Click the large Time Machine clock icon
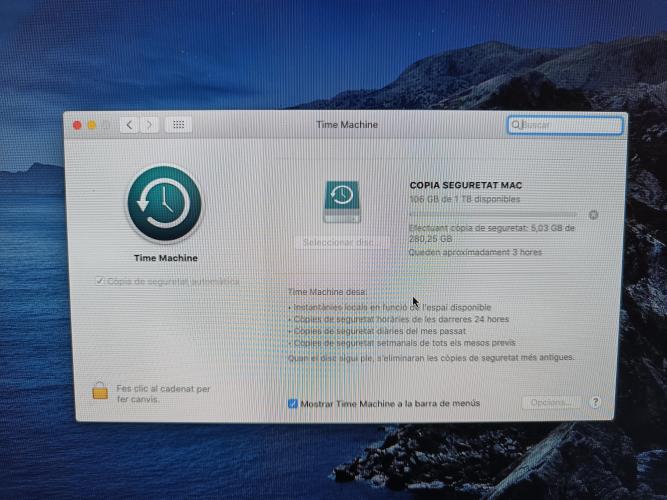Screen dimensions: 667x500 [164, 203]
